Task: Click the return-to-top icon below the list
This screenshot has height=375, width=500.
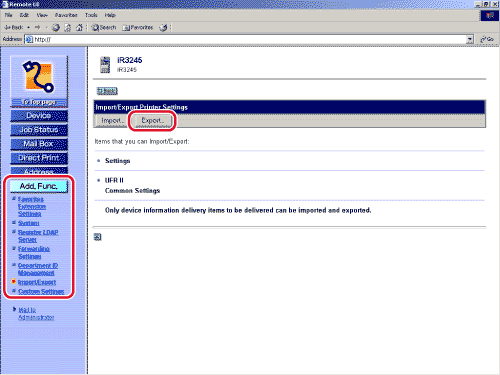Action: coord(97,237)
